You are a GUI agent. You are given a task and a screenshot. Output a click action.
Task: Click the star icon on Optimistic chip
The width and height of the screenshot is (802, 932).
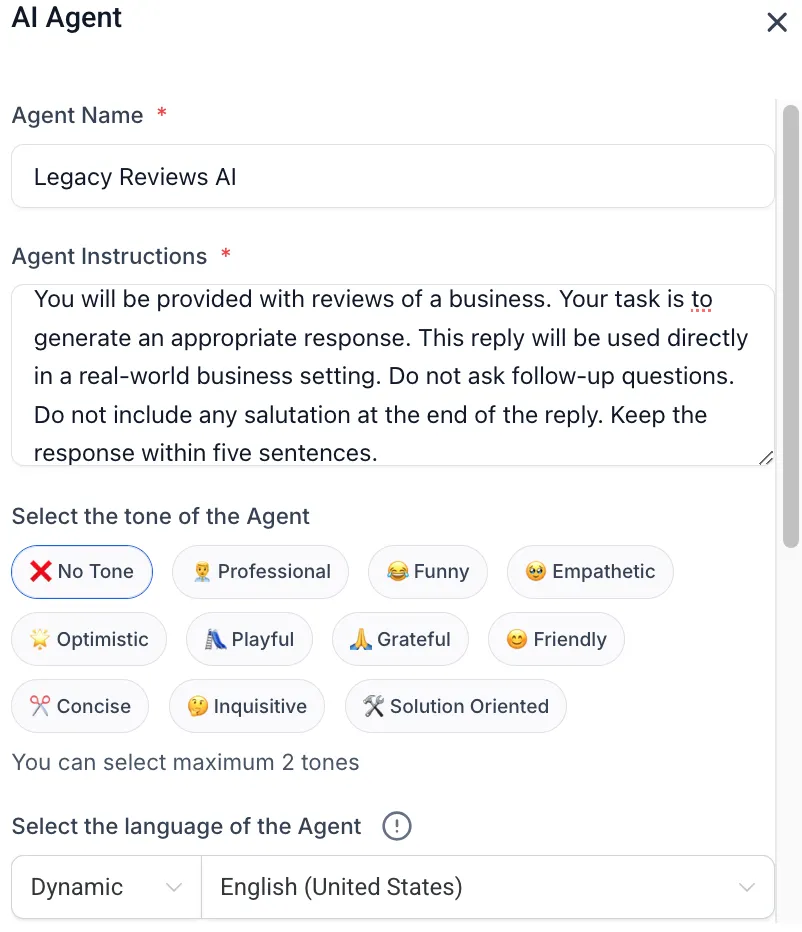click(40, 639)
